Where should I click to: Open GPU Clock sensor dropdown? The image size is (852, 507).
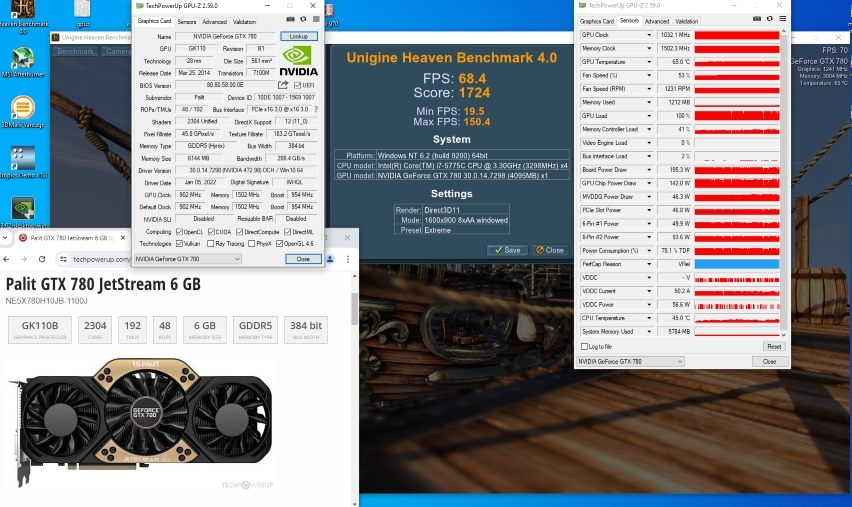point(649,35)
